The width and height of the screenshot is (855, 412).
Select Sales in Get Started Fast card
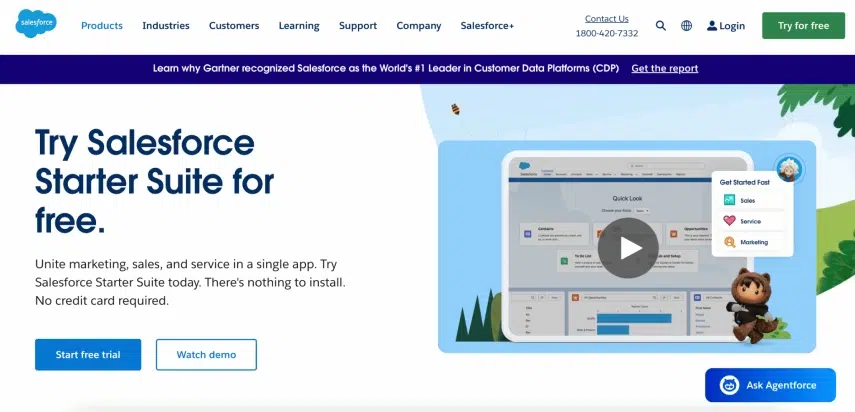[748, 201]
